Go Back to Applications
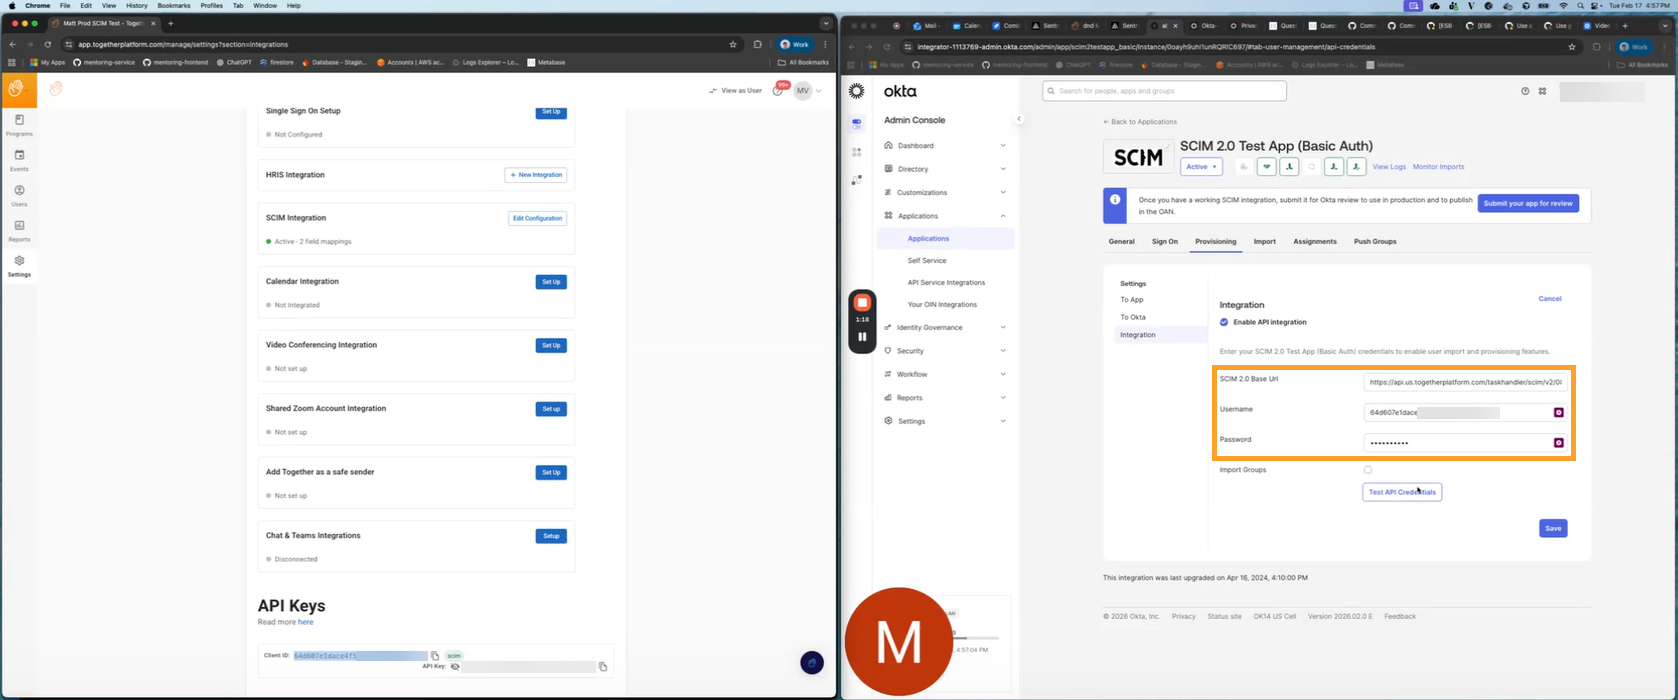 [x=1139, y=122]
